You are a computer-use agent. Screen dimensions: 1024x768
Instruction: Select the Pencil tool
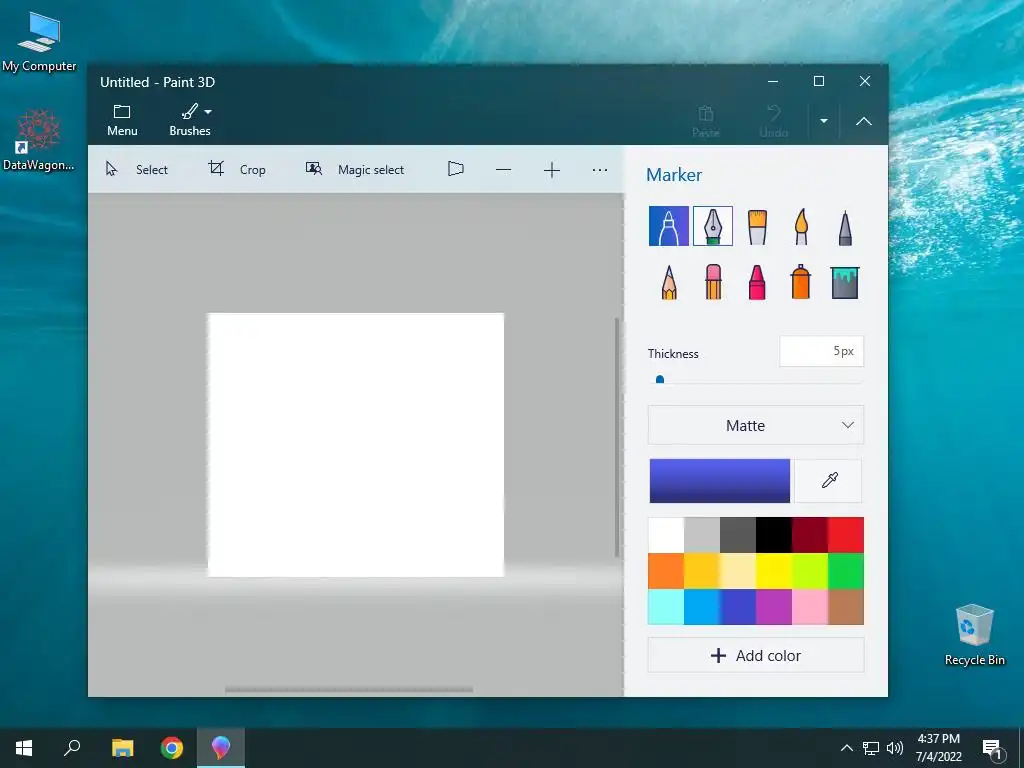click(x=669, y=282)
